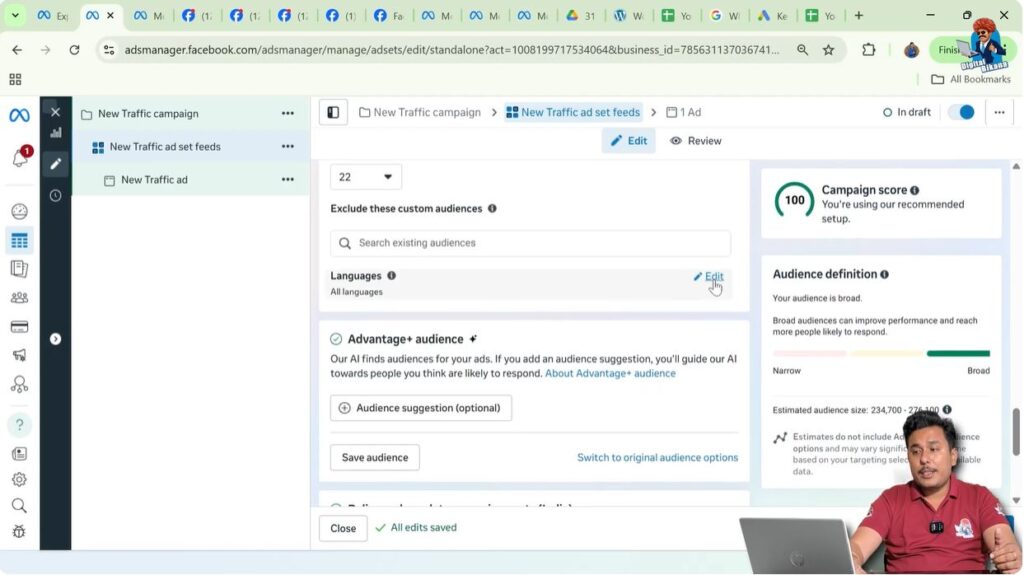1024x575 pixels.
Task: Click the Campaigns table icon in left sidebar
Action: (19, 240)
